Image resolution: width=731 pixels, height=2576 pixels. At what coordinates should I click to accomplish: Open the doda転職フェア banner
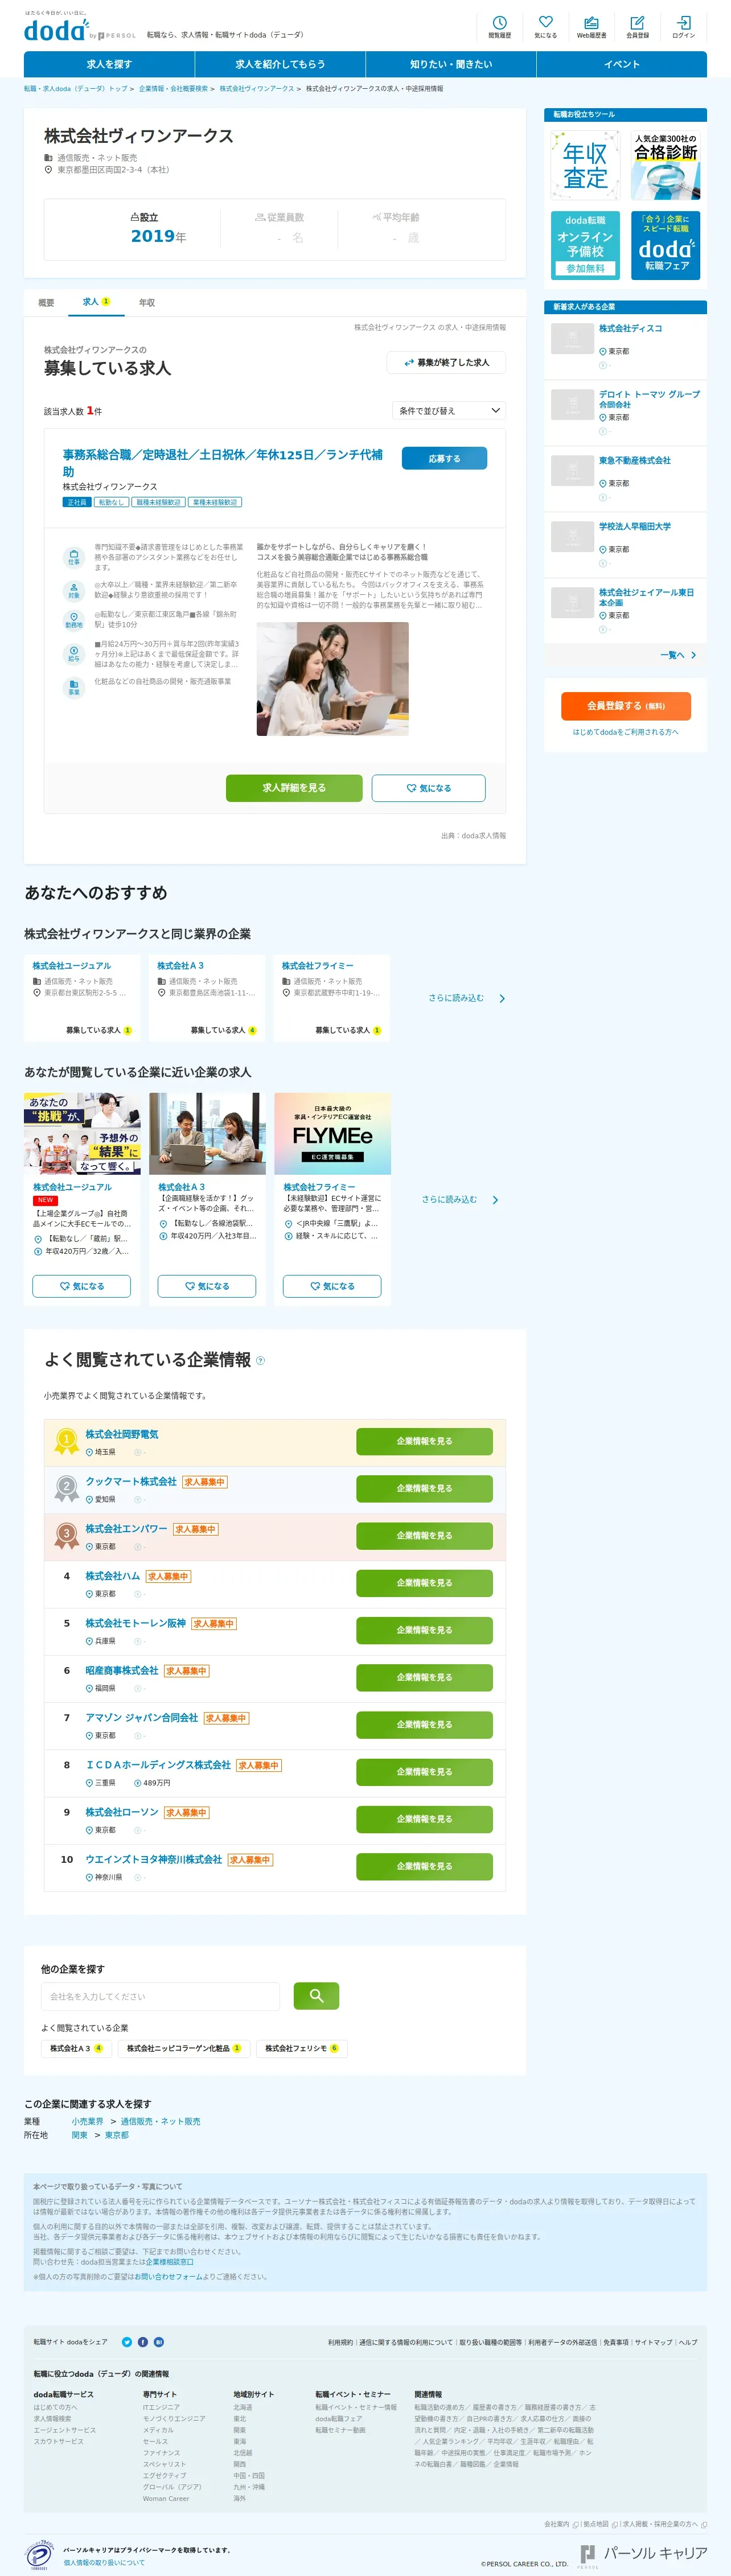tap(666, 245)
